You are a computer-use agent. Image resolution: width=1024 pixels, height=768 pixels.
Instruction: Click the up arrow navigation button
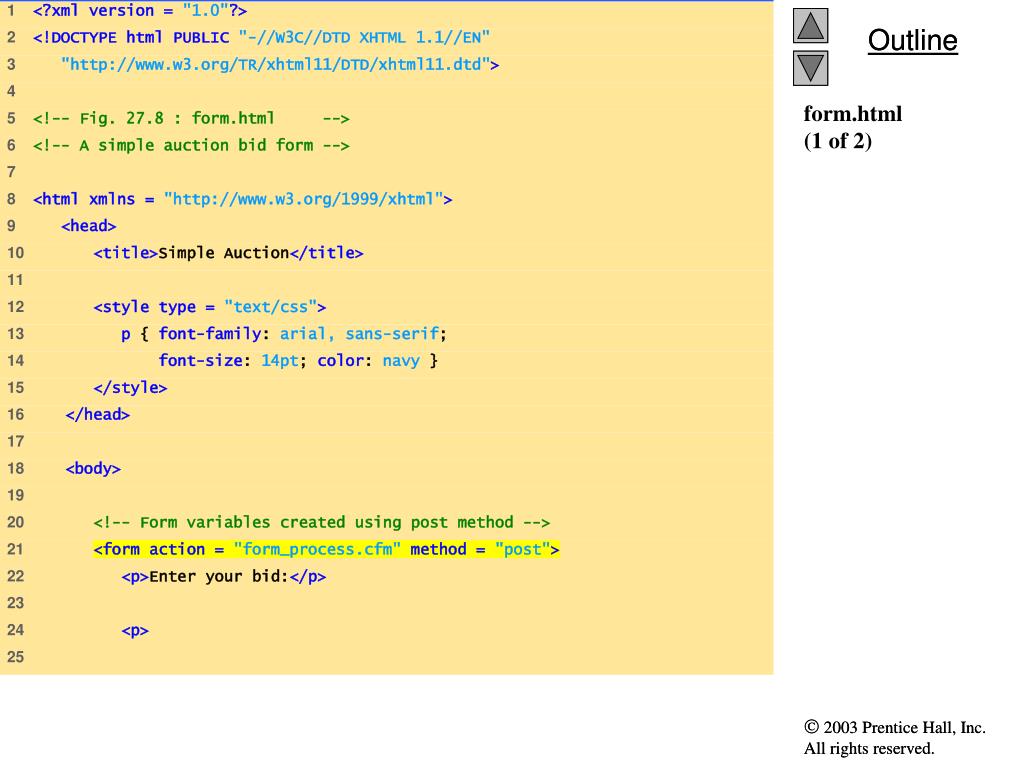810,26
